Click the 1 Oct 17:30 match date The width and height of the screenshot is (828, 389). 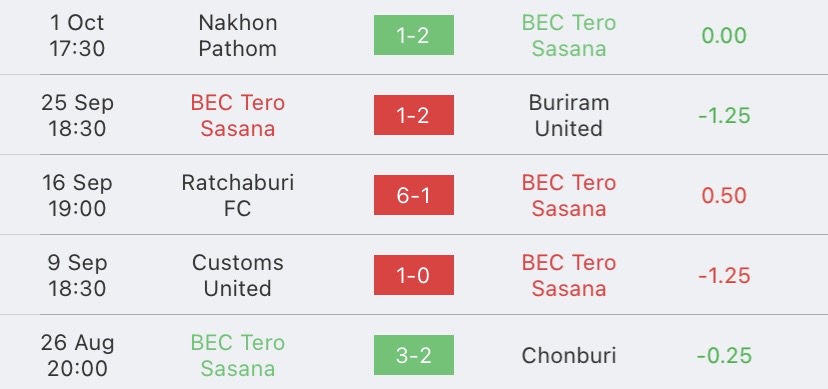pos(77,35)
